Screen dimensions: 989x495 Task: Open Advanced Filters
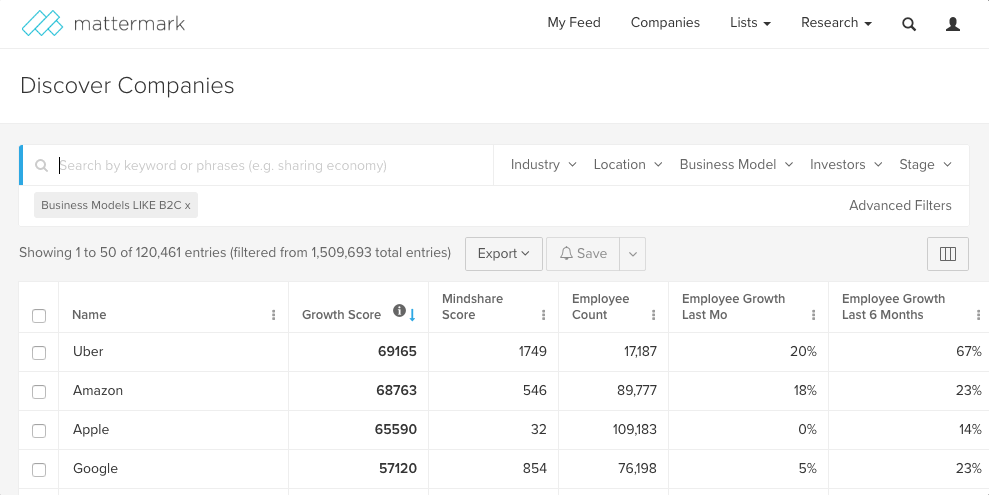pos(900,206)
